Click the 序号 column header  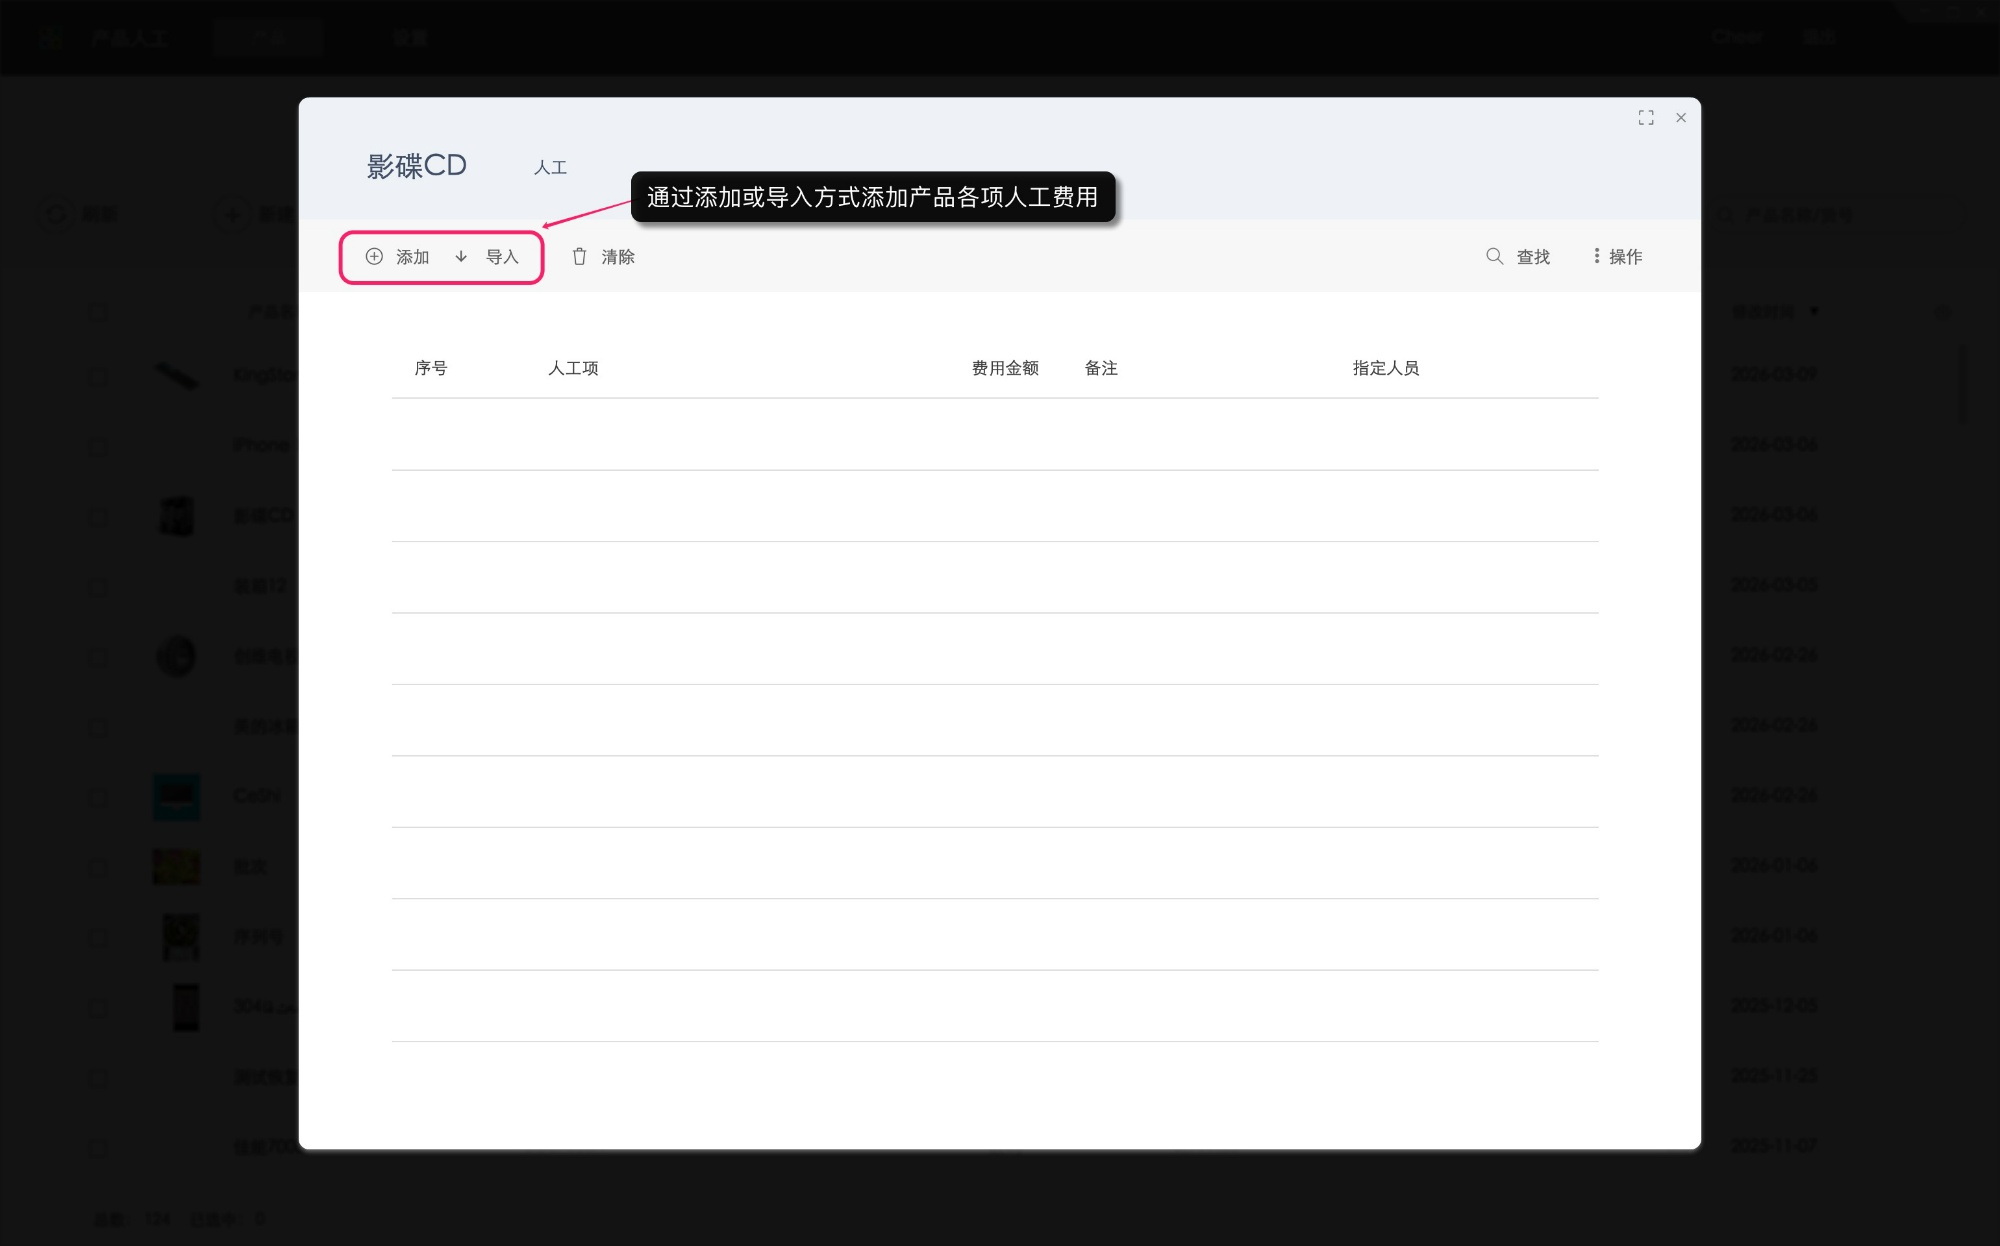[x=431, y=368]
